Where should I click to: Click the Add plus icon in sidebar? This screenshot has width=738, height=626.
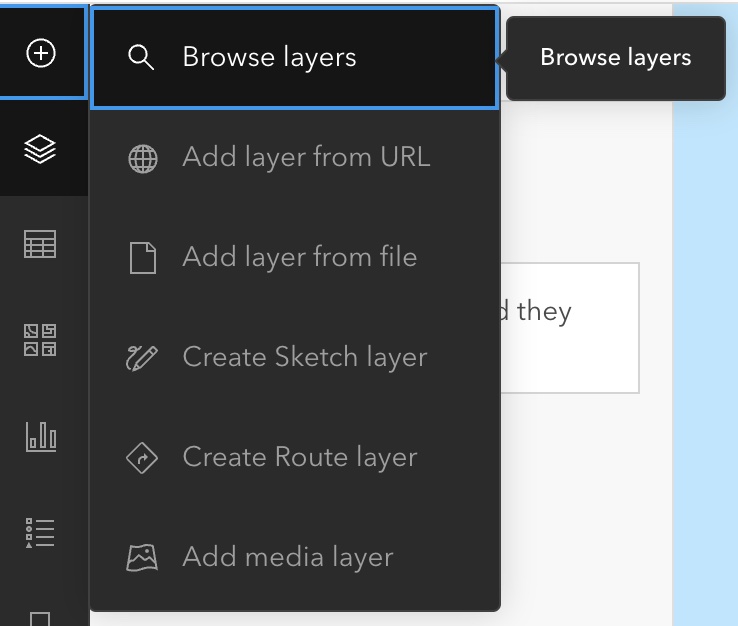click(x=41, y=55)
